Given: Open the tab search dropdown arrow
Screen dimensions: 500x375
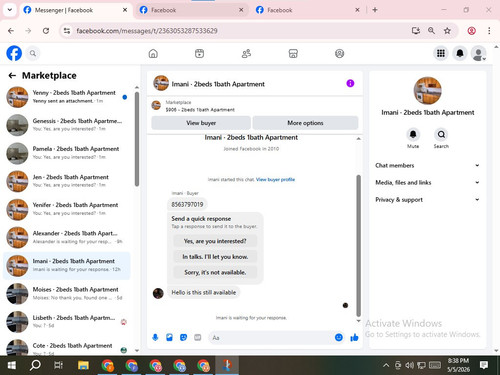Looking at the screenshot, I should 10,10.
